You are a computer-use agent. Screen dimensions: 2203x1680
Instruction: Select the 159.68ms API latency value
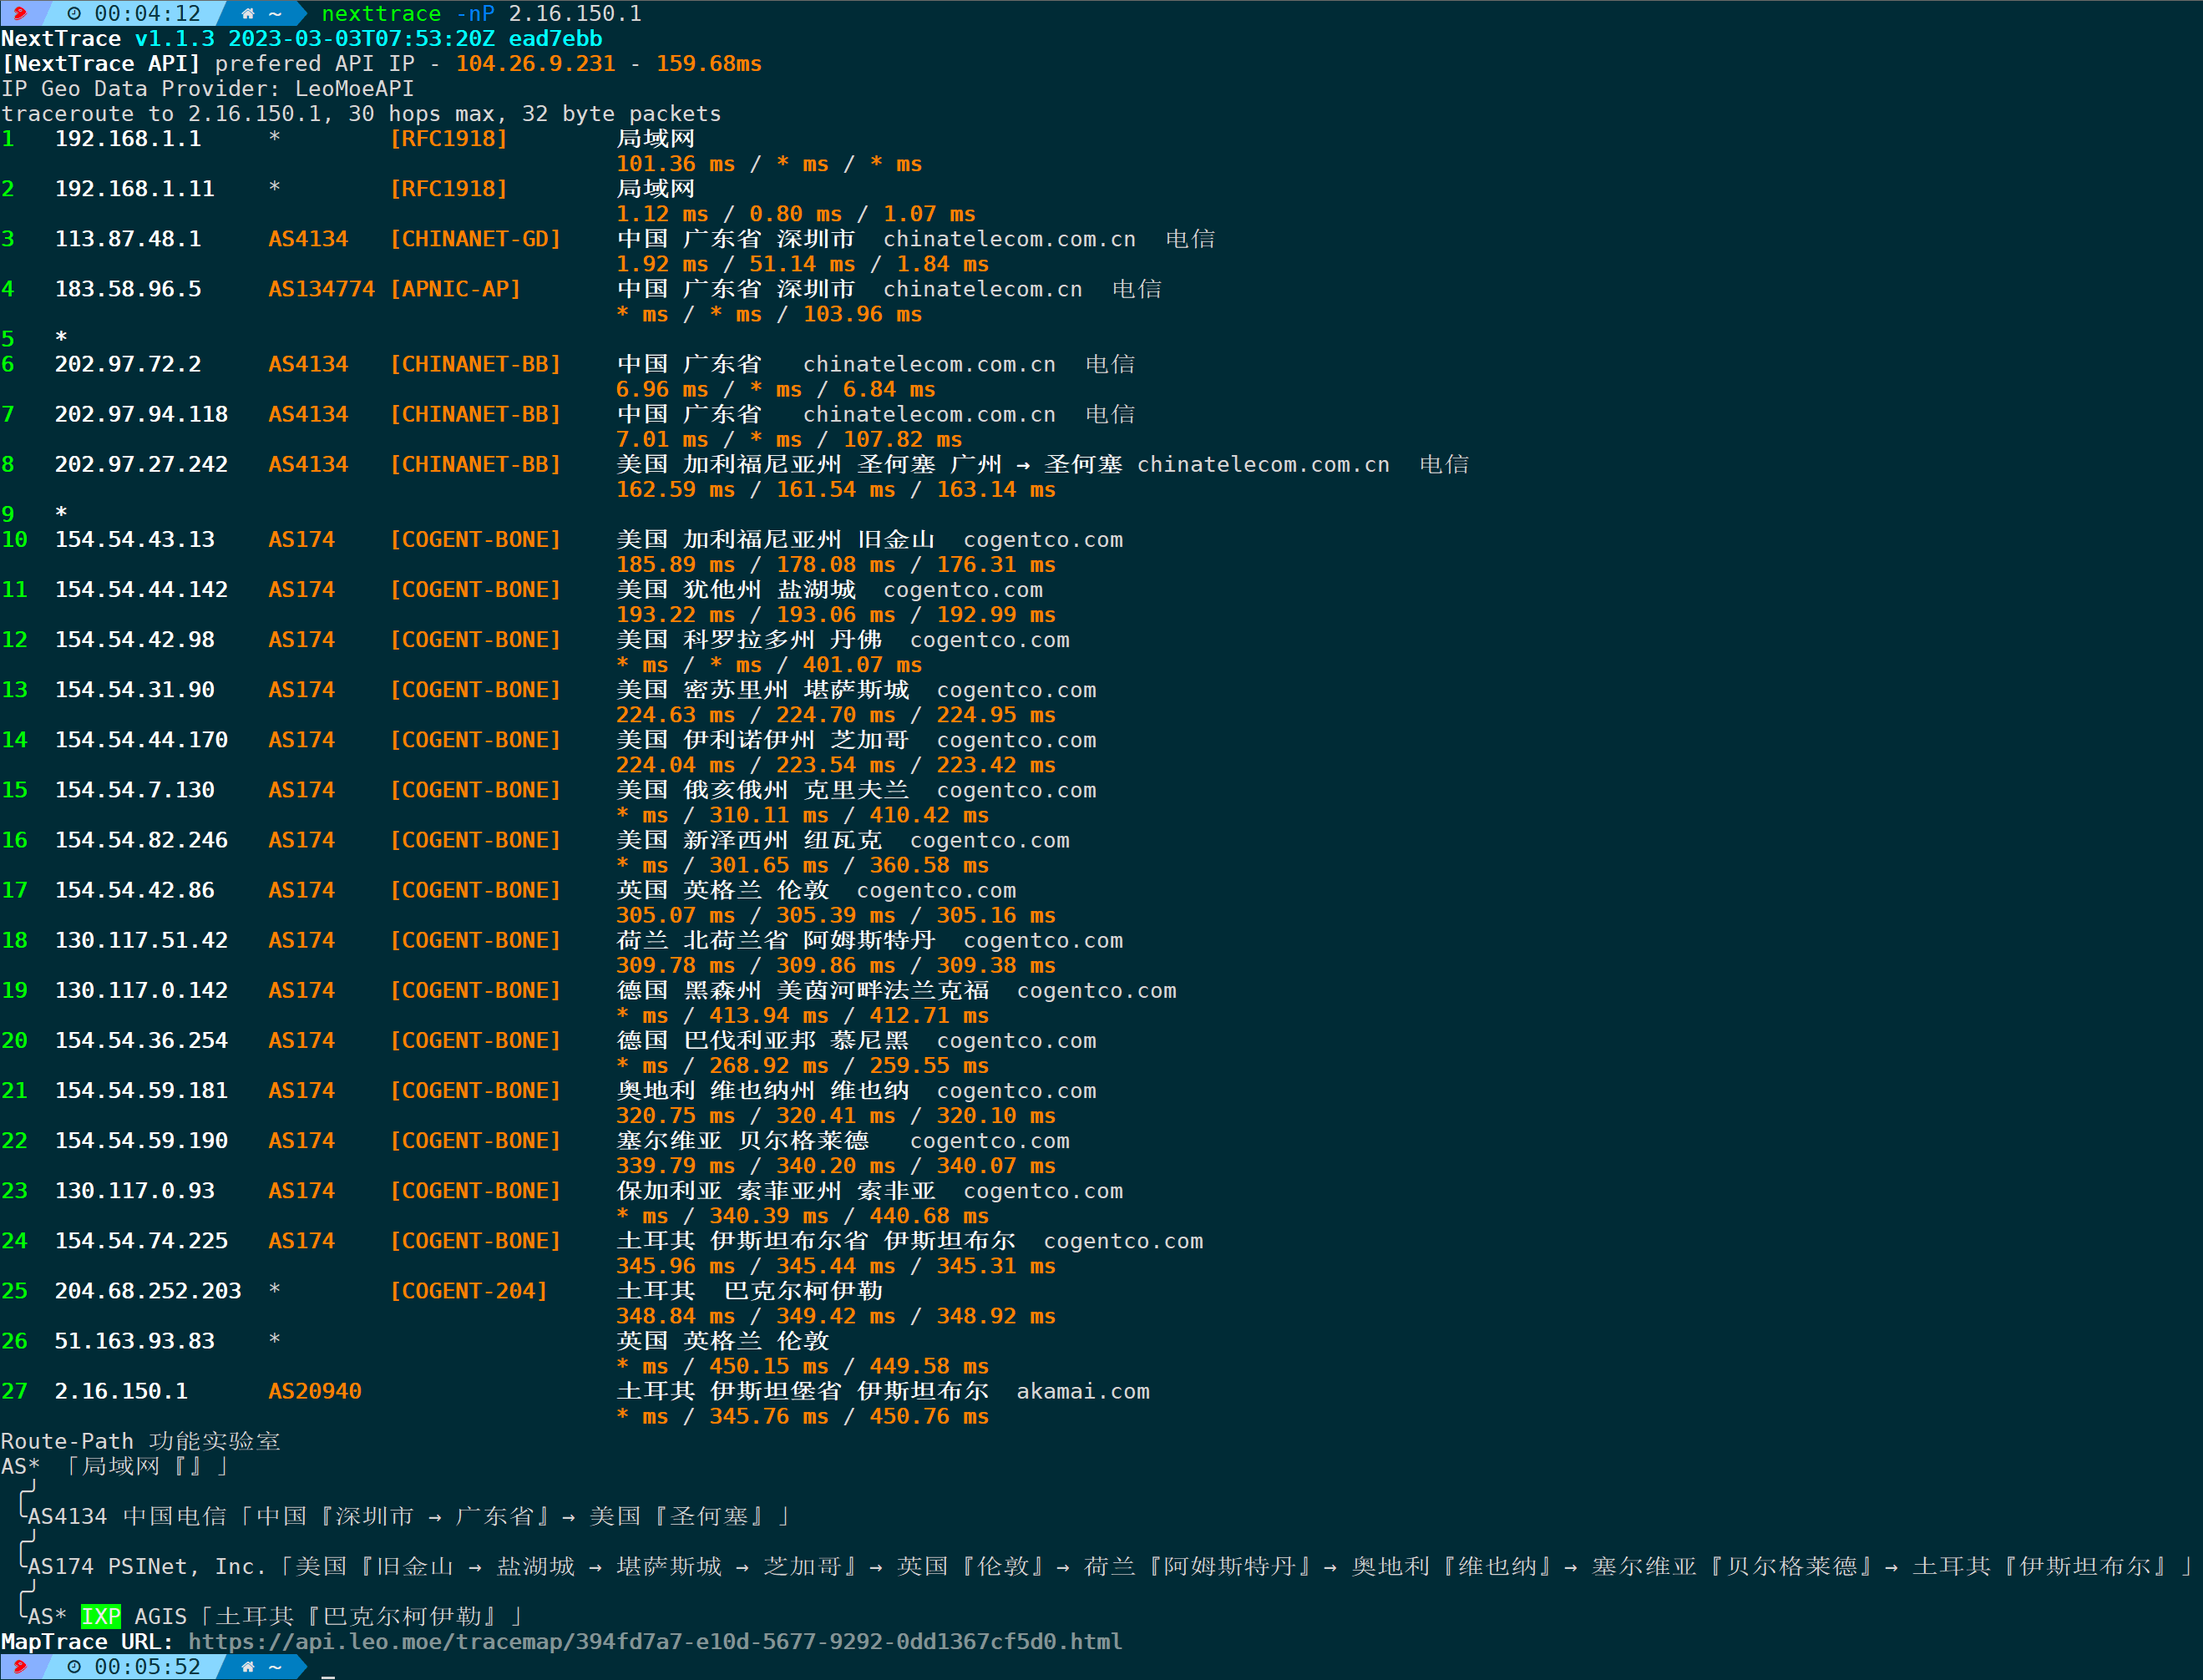(709, 63)
